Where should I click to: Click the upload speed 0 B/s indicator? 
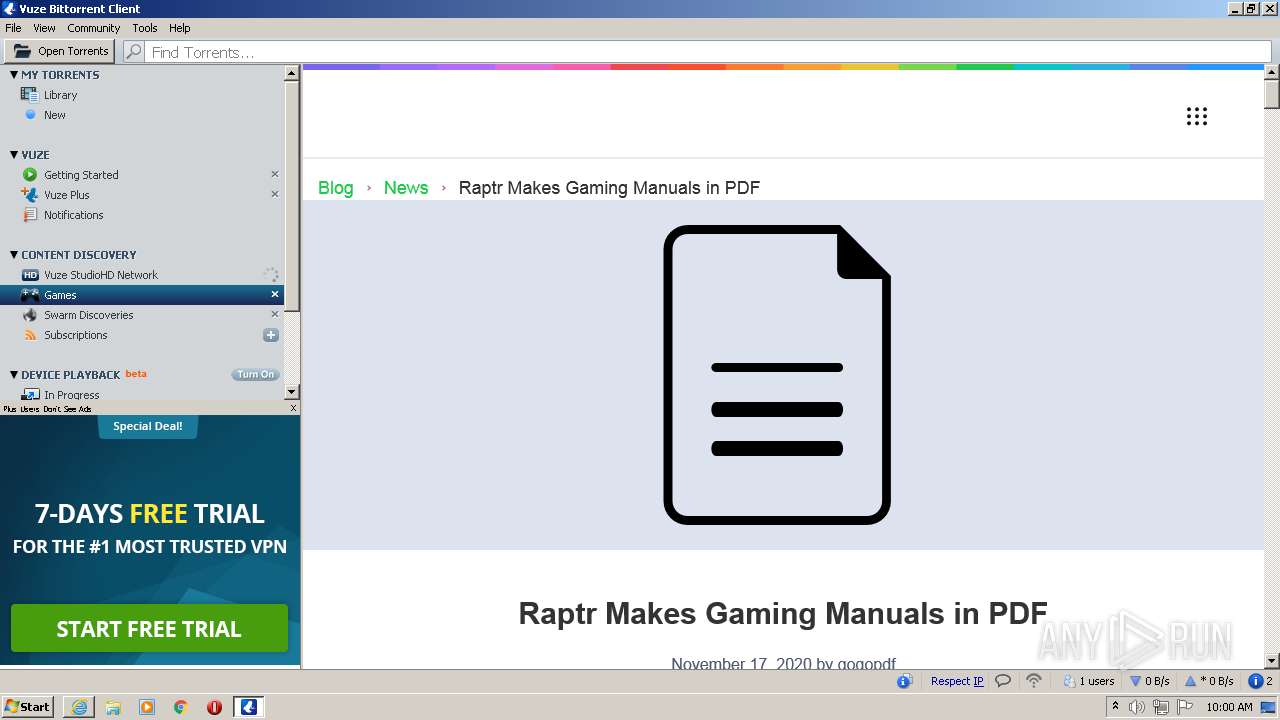coord(1209,681)
